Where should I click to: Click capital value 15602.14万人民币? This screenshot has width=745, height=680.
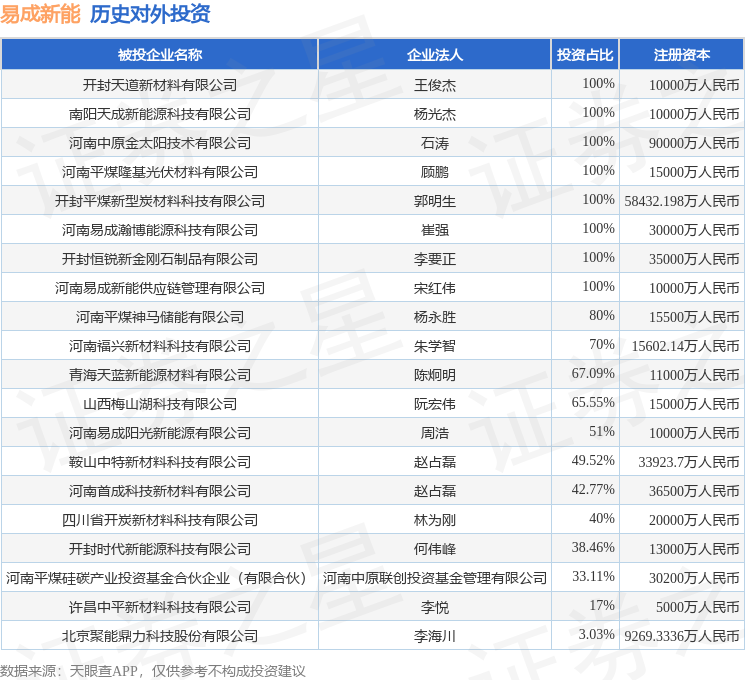point(686,346)
